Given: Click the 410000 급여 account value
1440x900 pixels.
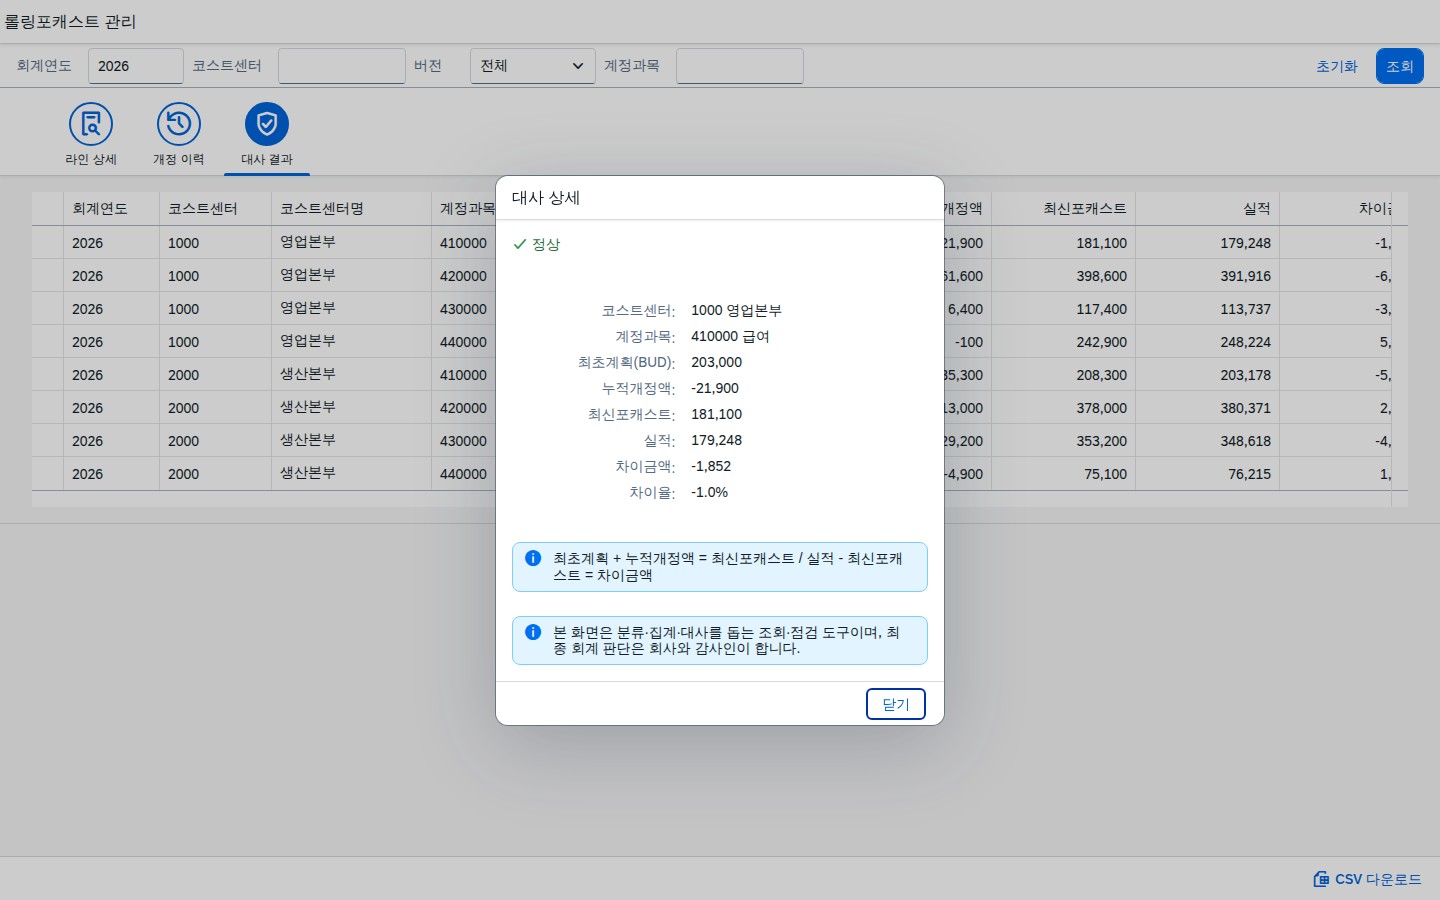Looking at the screenshot, I should 730,336.
